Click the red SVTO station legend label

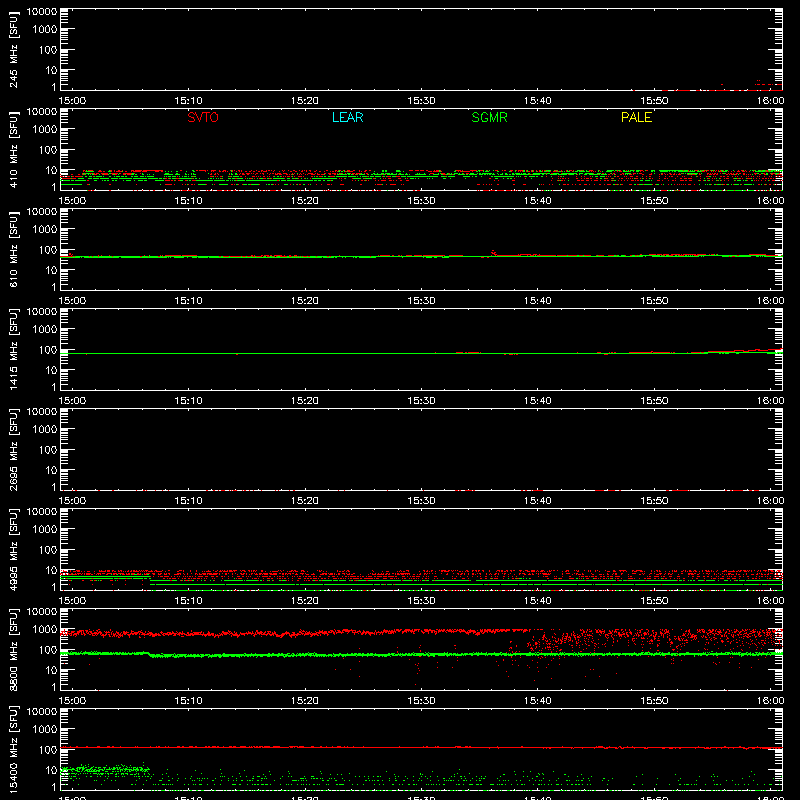point(203,117)
